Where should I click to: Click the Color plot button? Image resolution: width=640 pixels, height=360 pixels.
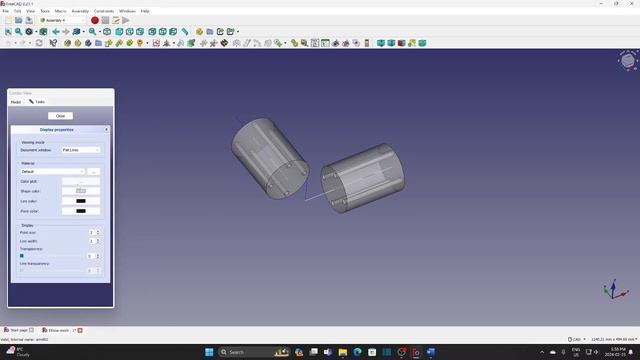pos(81,181)
